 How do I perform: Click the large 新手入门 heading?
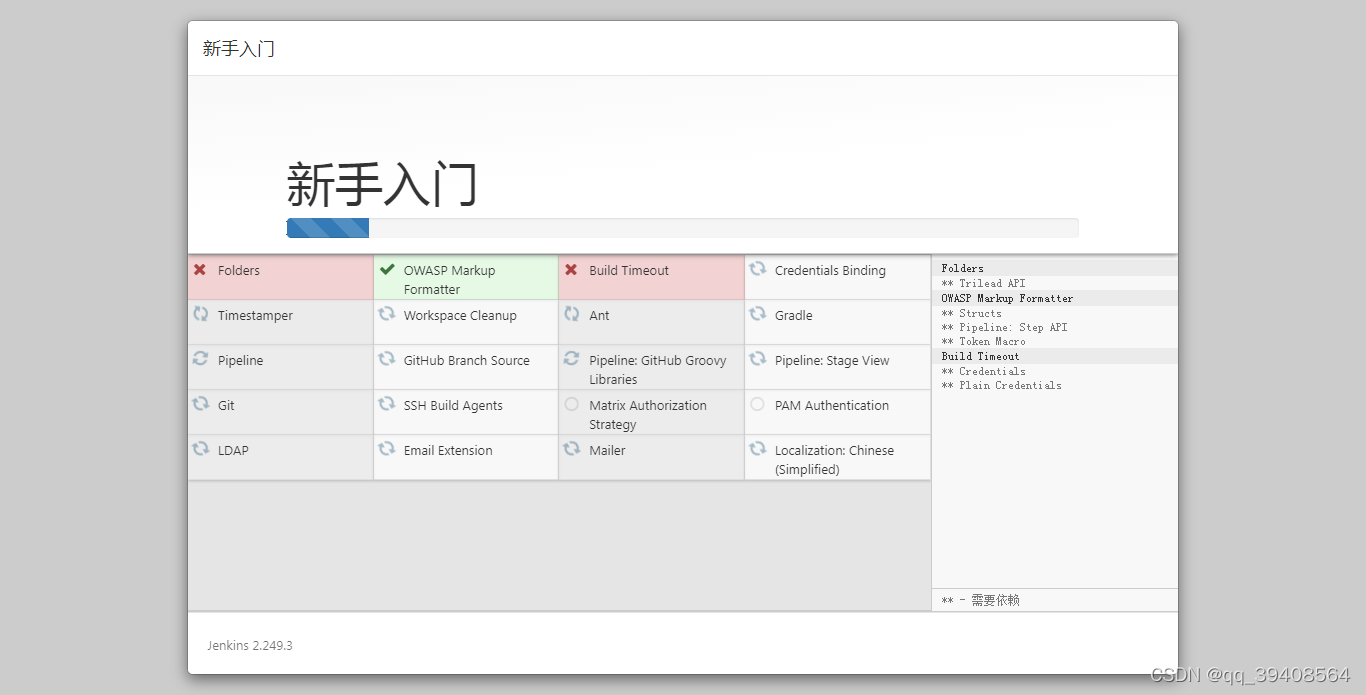[x=382, y=185]
